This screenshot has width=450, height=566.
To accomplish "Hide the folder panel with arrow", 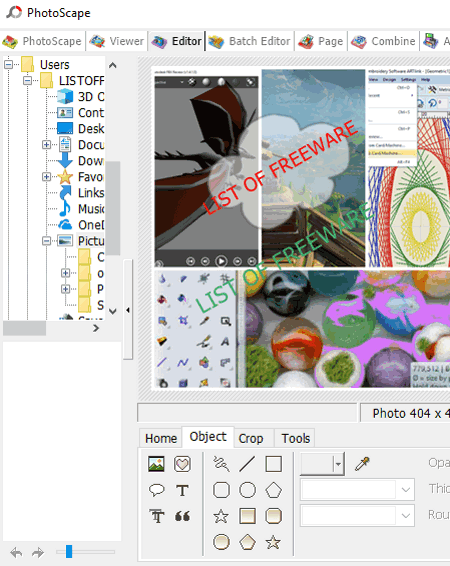I will point(128,310).
